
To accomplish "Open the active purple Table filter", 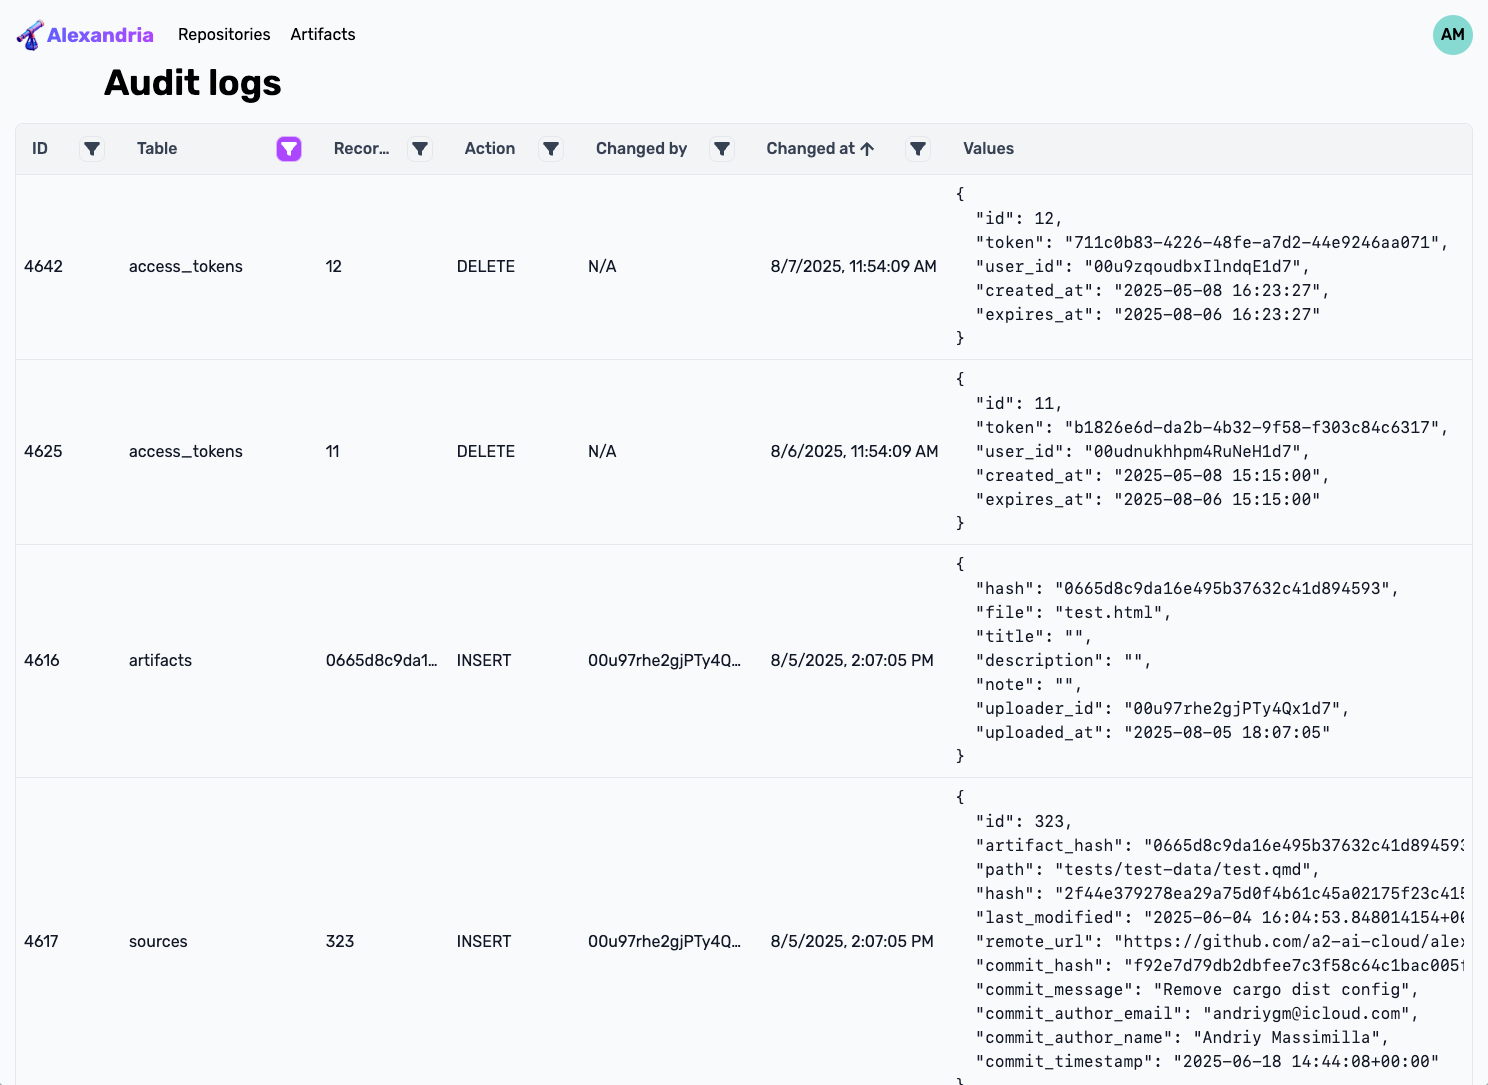I will pos(289,149).
